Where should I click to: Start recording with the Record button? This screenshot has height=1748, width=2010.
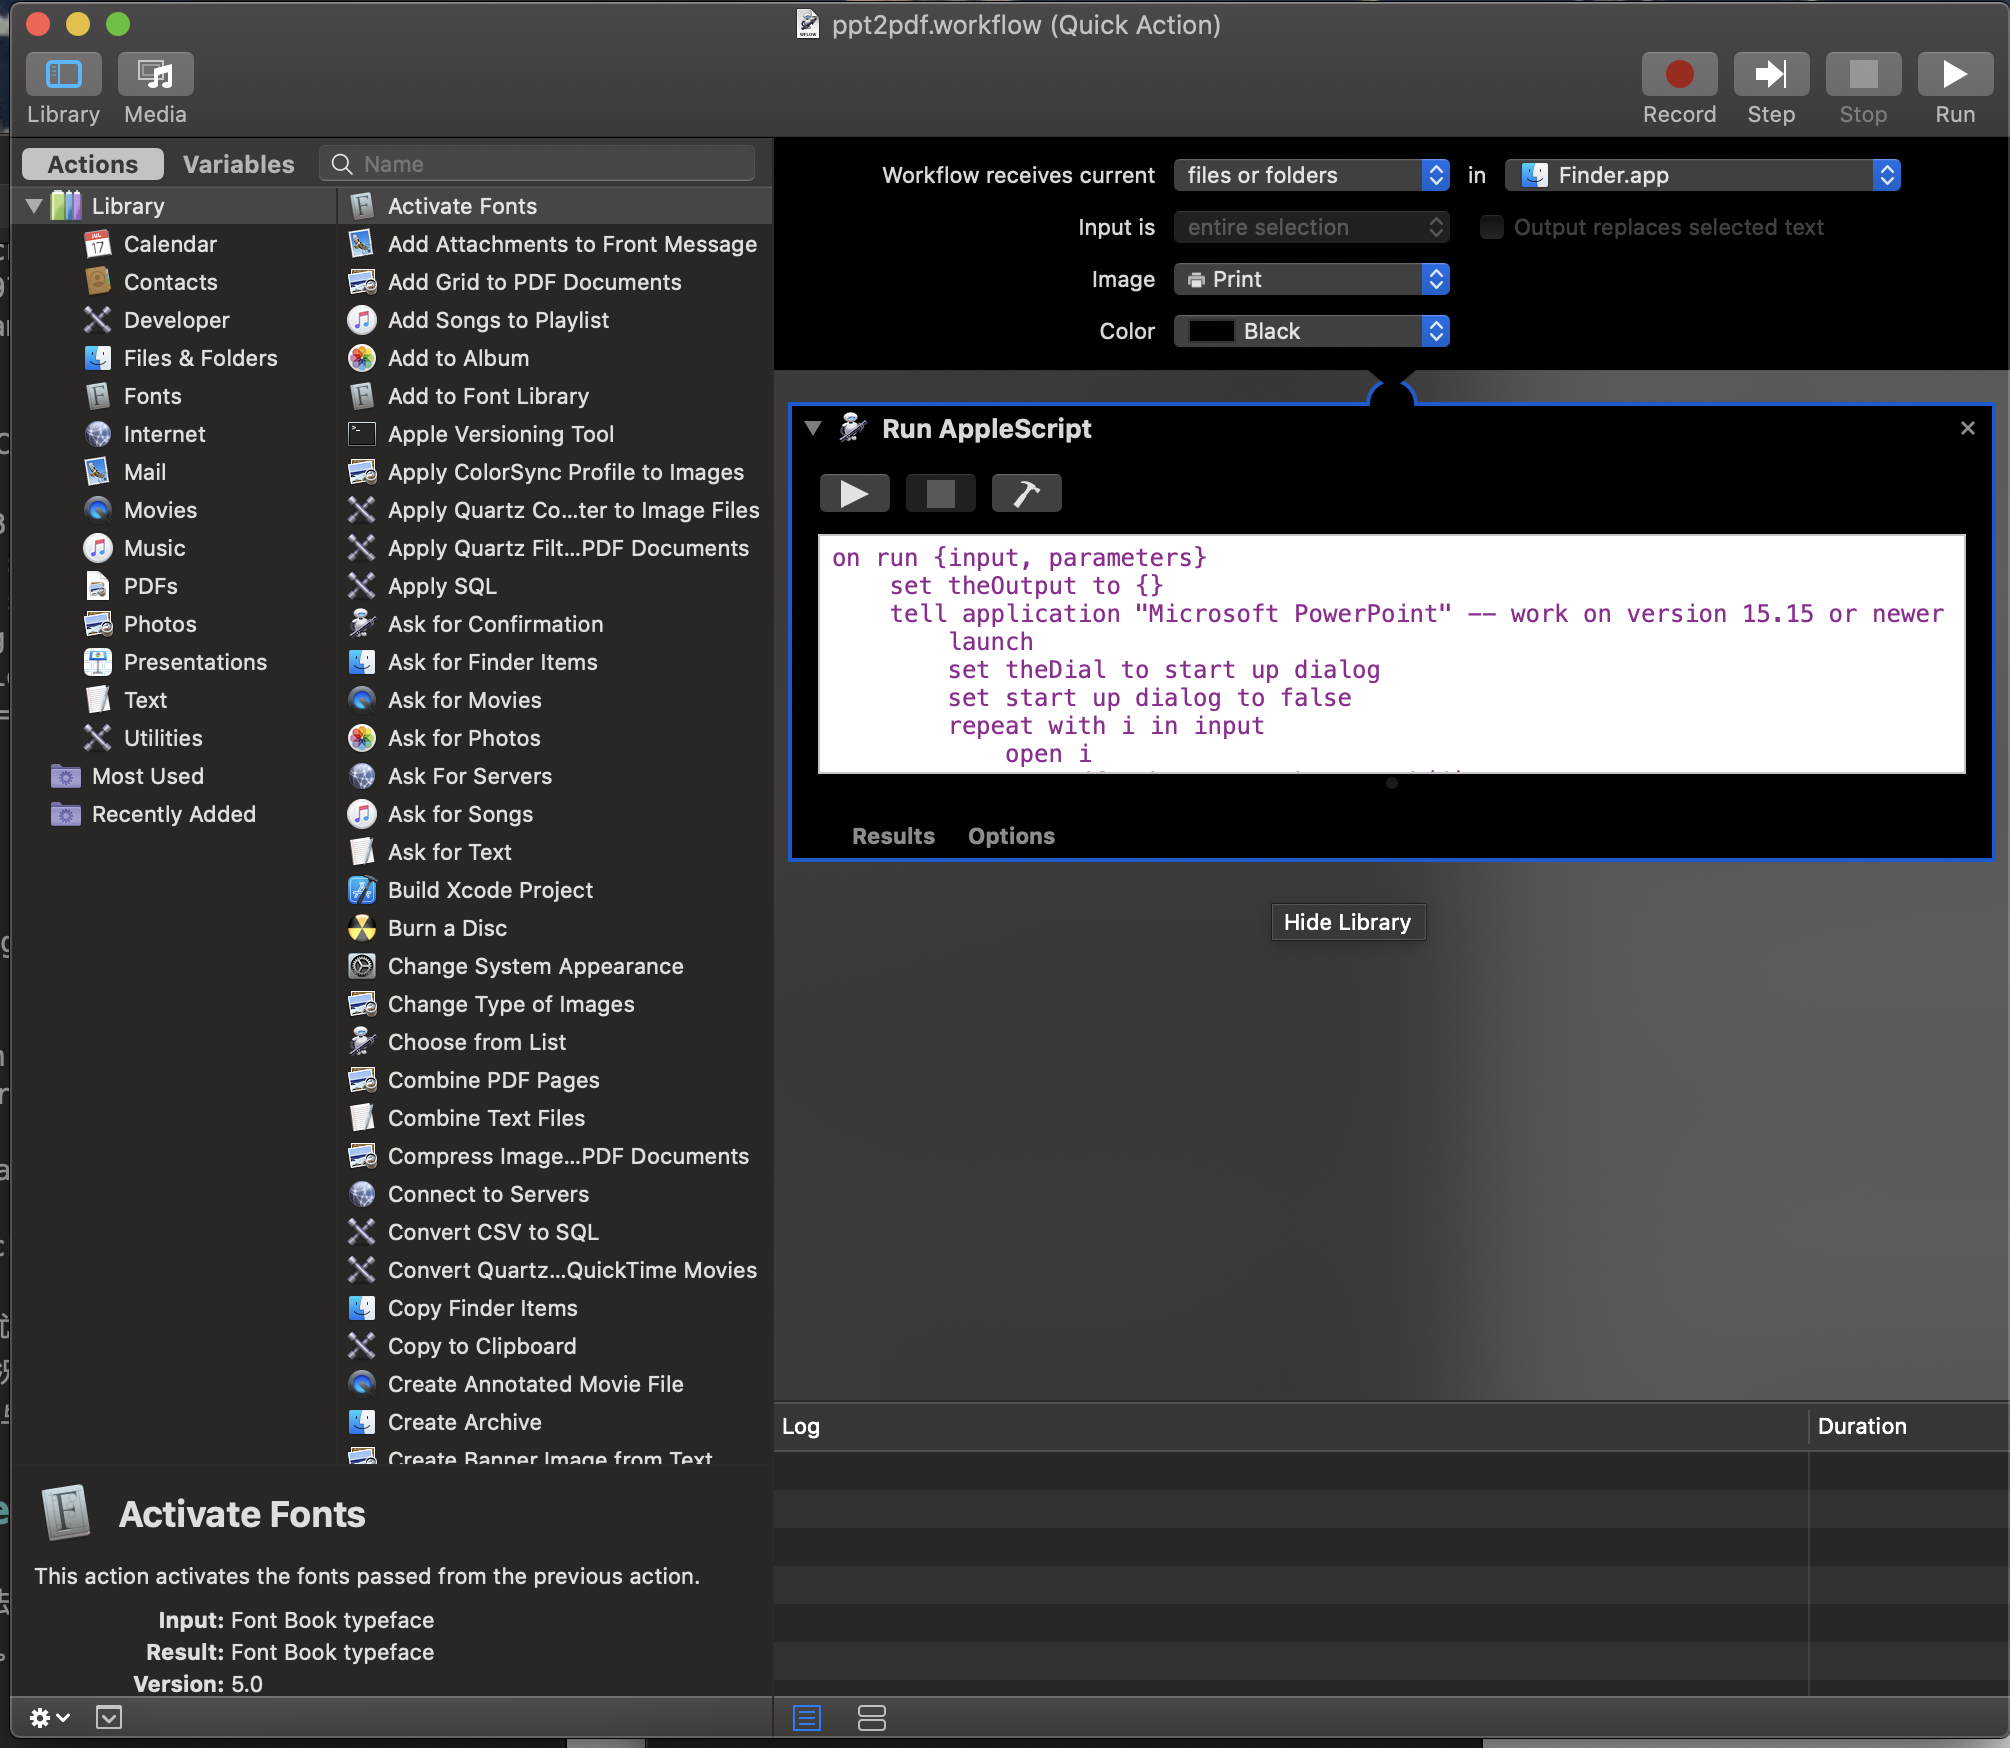(1679, 74)
